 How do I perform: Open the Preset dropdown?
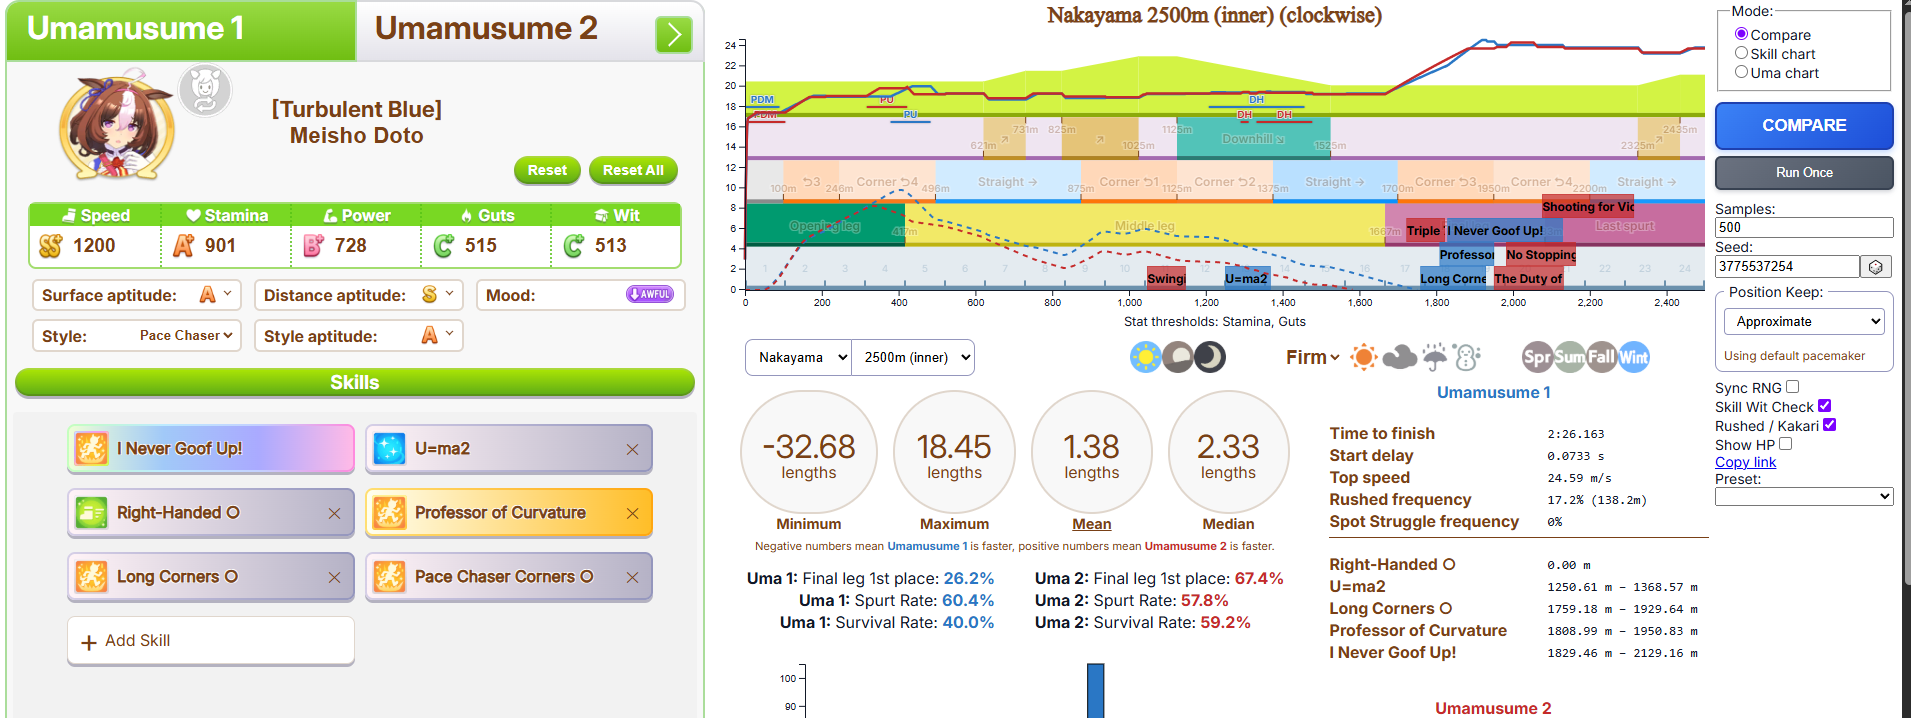(x=1804, y=497)
